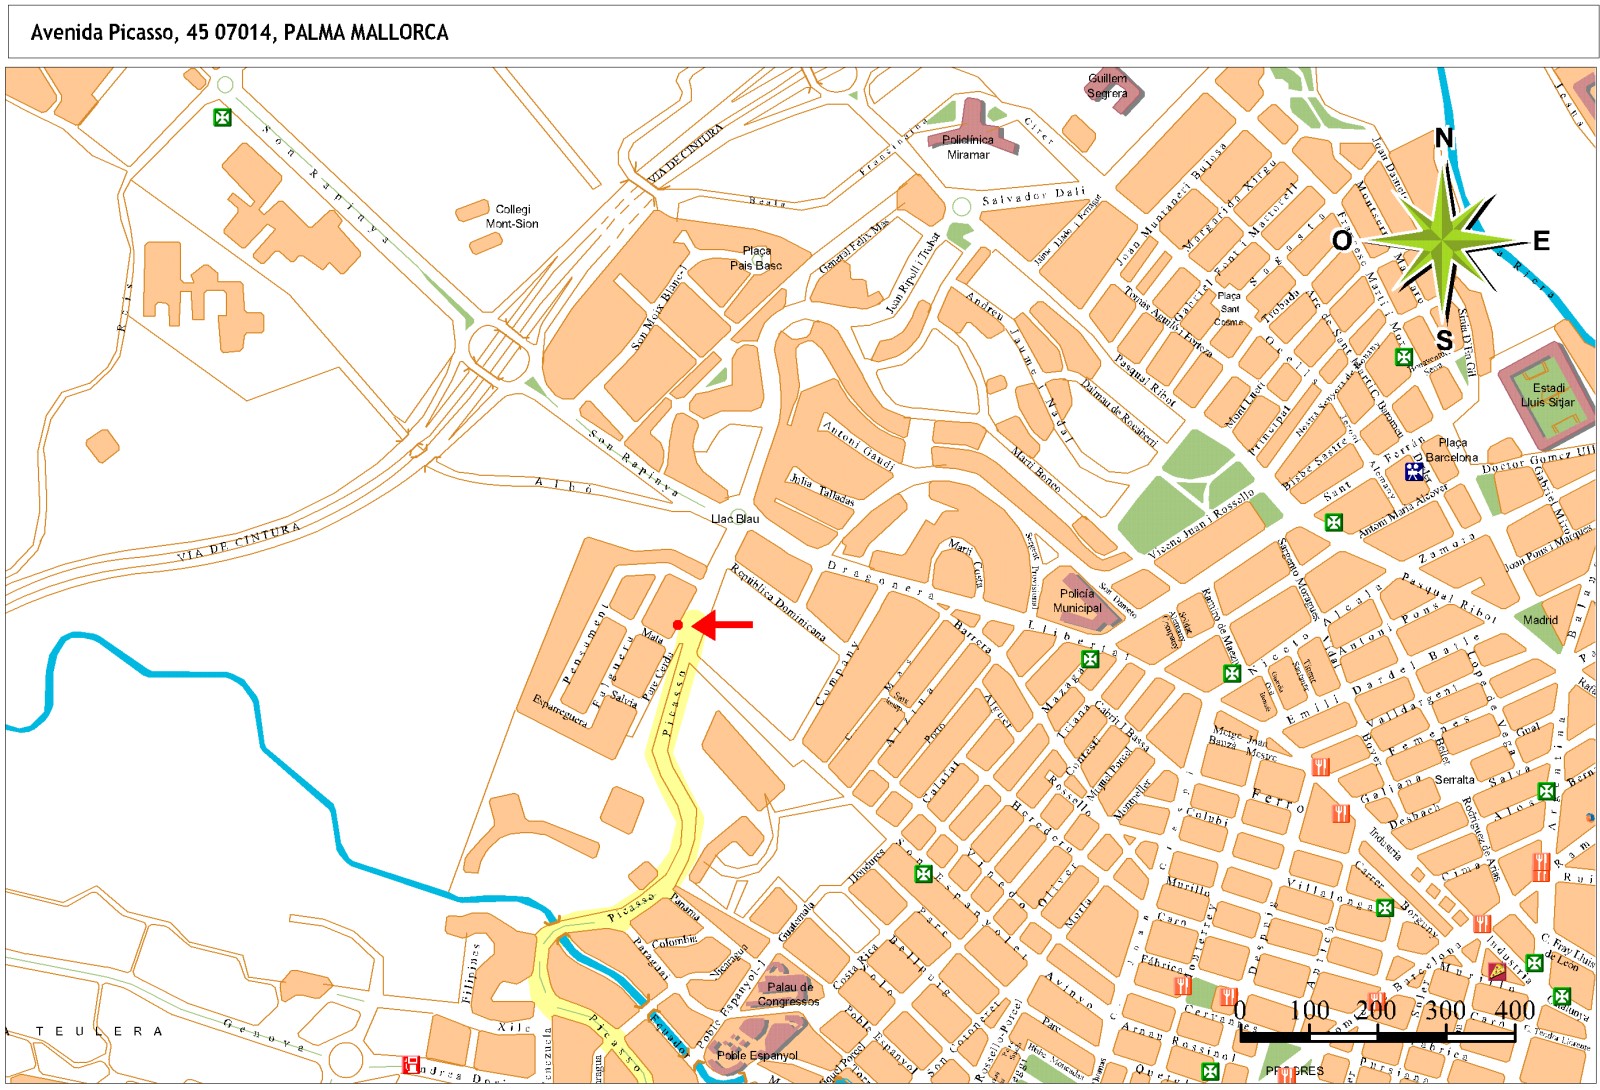The height and width of the screenshot is (1090, 1600).
Task: Click the red hospital icon at bottom left
Action: [x=410, y=1065]
